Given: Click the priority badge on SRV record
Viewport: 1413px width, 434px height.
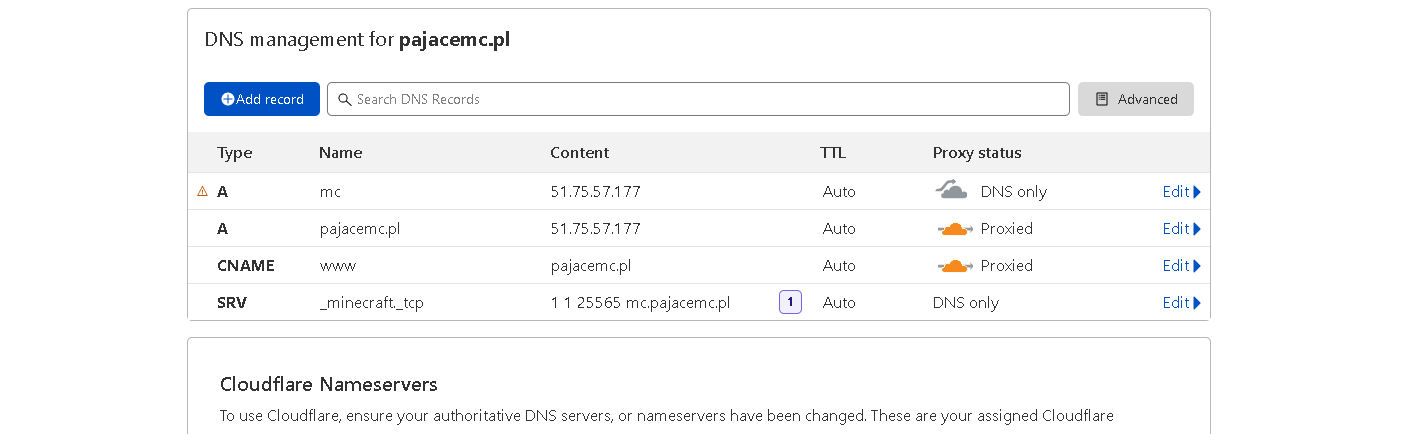Looking at the screenshot, I should pos(790,302).
